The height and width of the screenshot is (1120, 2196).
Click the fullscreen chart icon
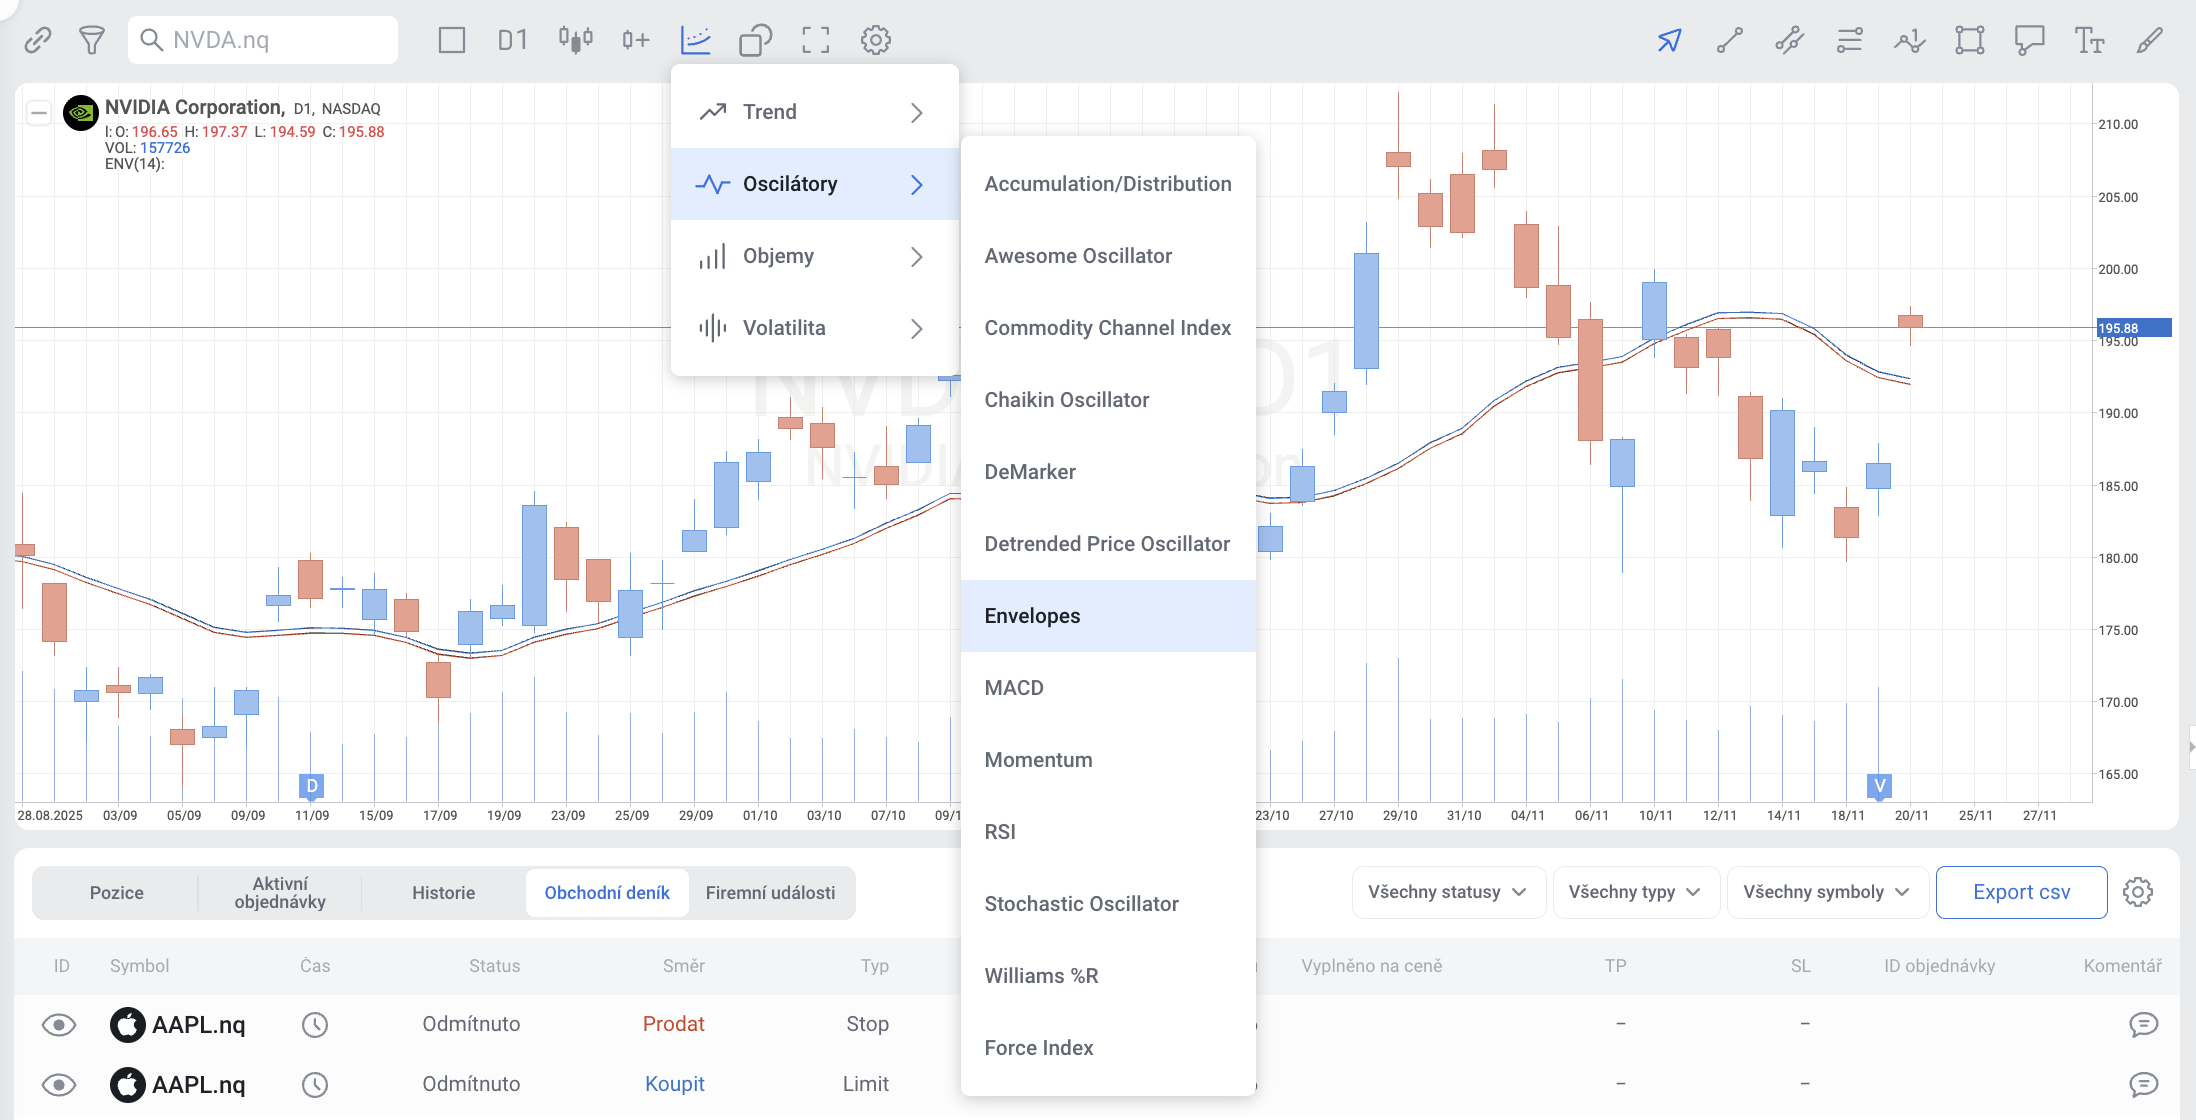(815, 40)
